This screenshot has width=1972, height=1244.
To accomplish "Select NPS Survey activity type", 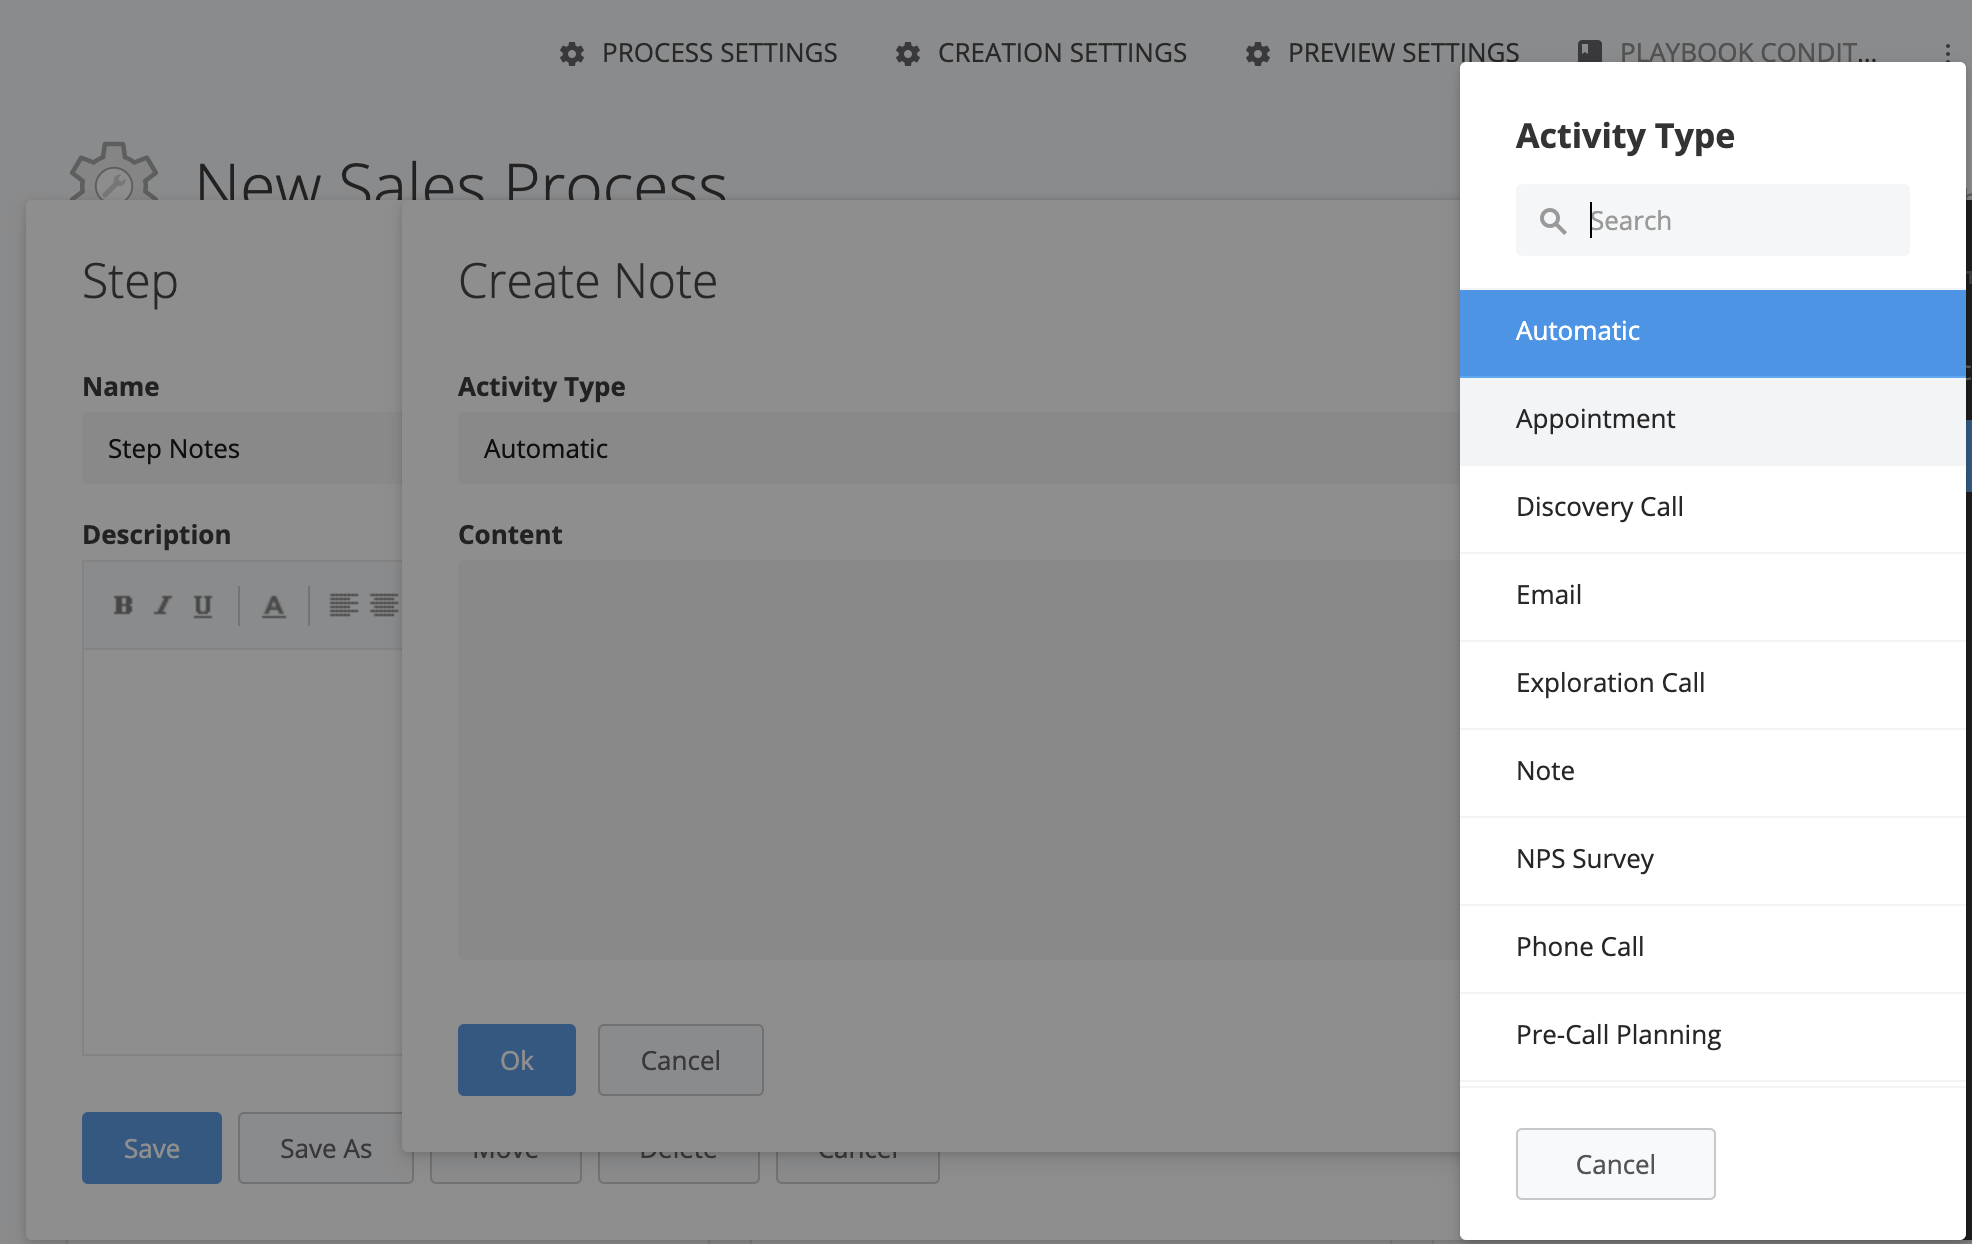I will [1712, 860].
